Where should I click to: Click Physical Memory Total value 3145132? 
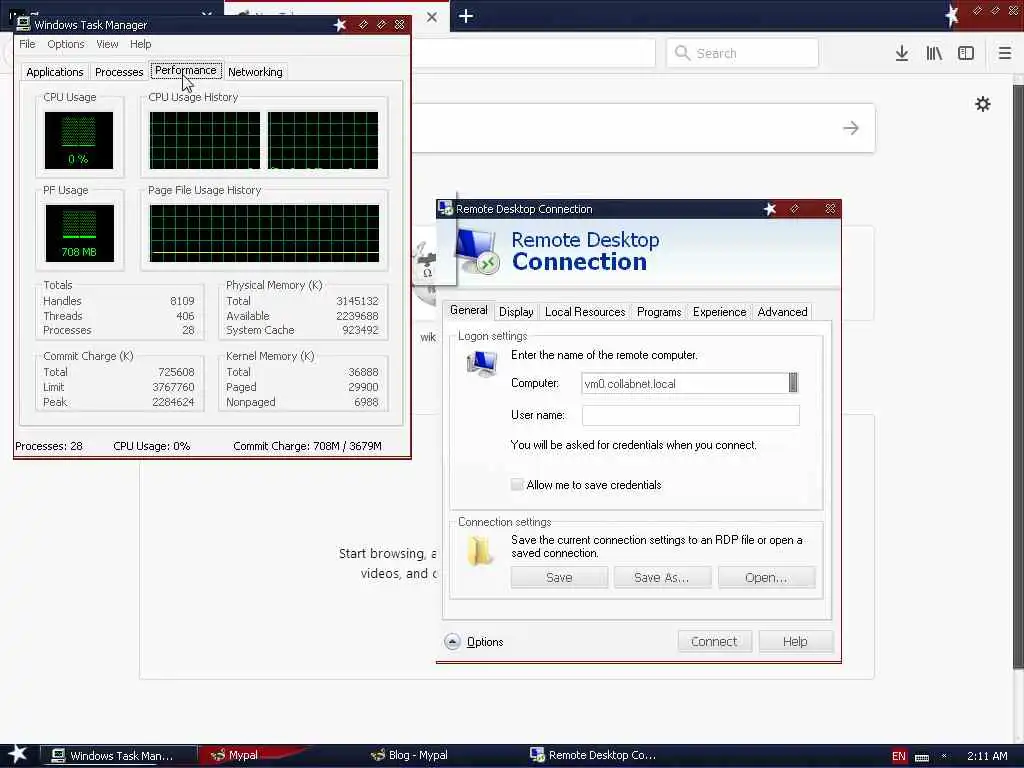[x=357, y=301]
